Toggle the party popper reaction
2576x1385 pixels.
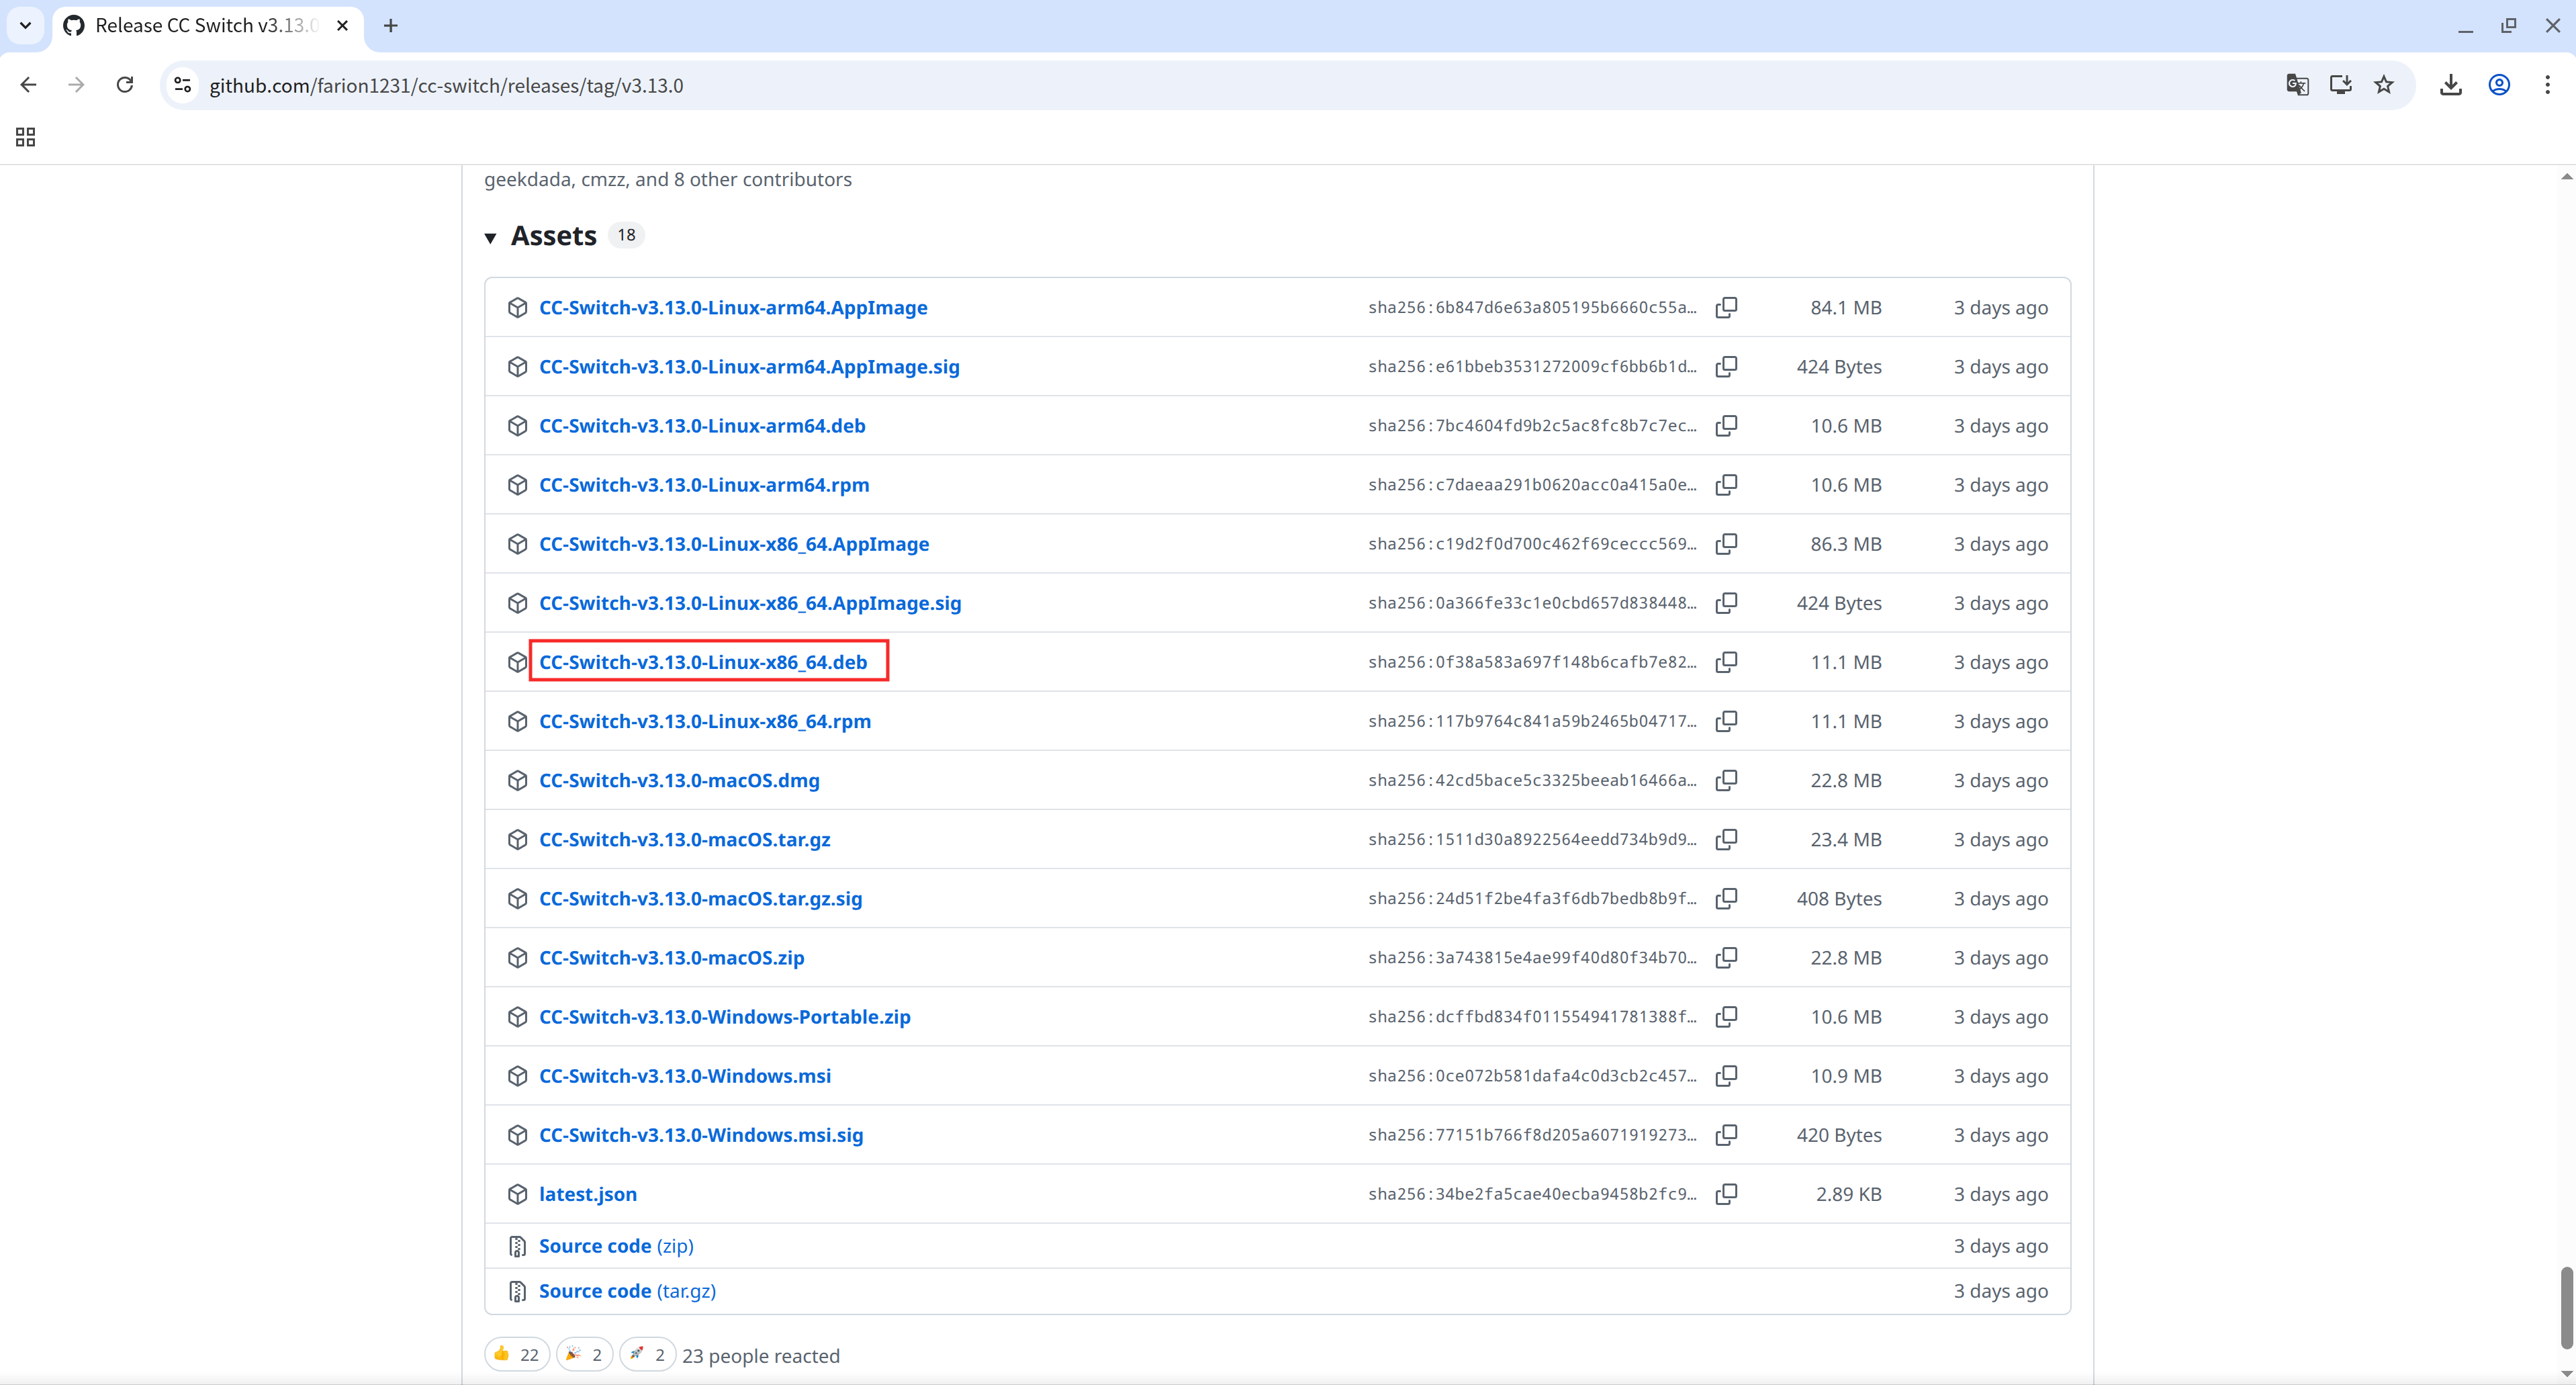[x=584, y=1354]
